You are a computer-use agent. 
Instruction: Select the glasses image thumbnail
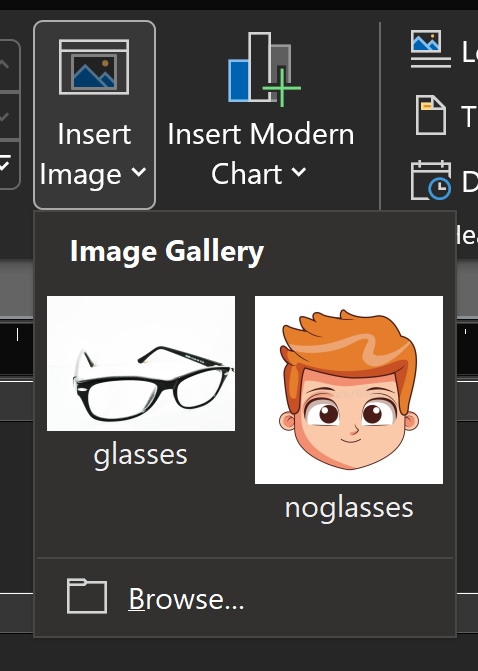click(141, 363)
